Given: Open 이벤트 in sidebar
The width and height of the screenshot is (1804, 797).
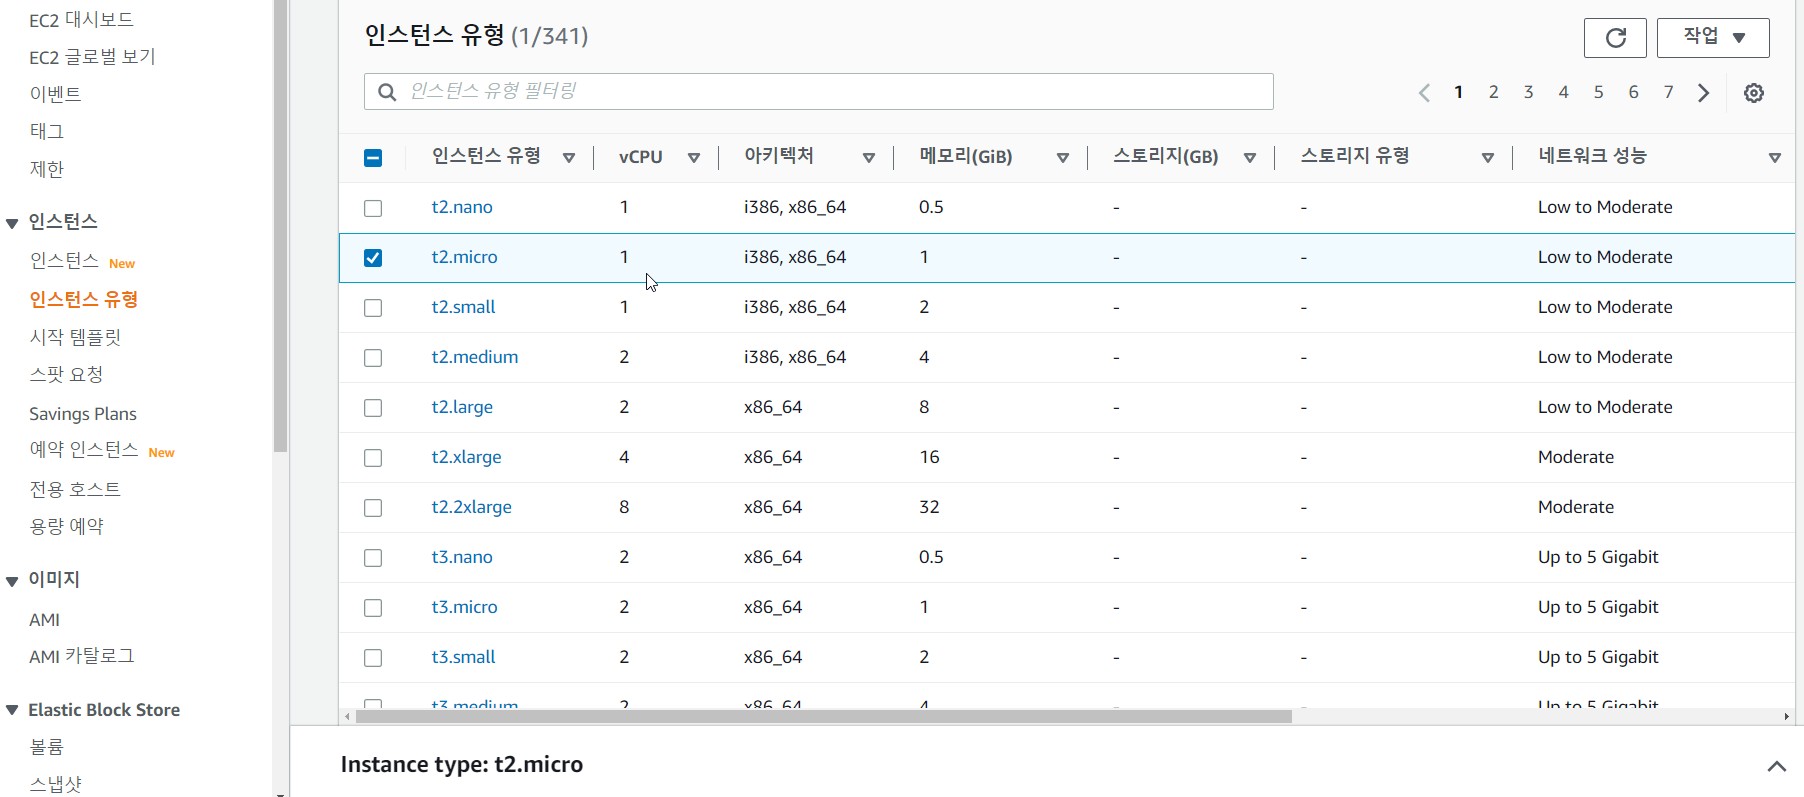Looking at the screenshot, I should pyautogui.click(x=55, y=94).
